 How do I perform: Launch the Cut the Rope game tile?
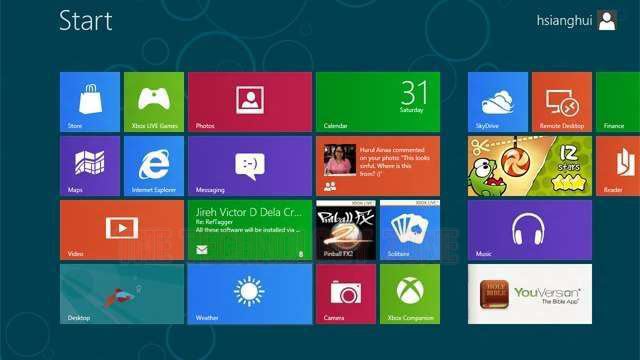coord(530,166)
